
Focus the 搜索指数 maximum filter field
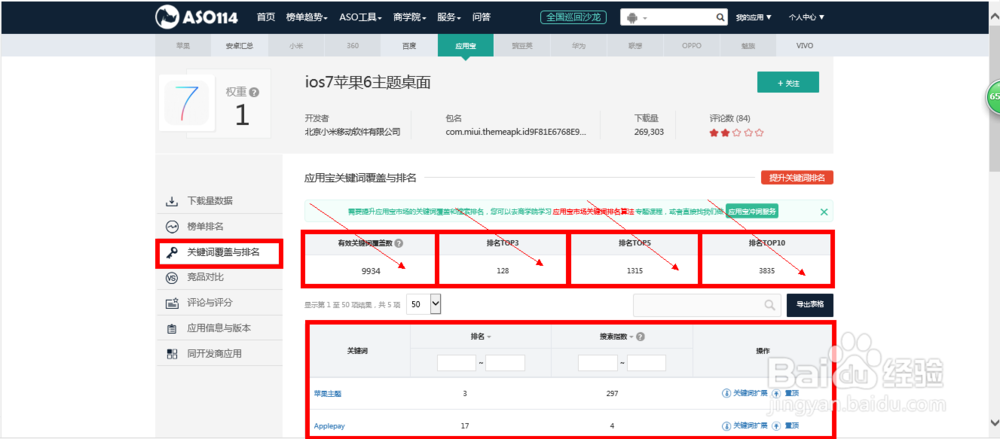coord(646,363)
